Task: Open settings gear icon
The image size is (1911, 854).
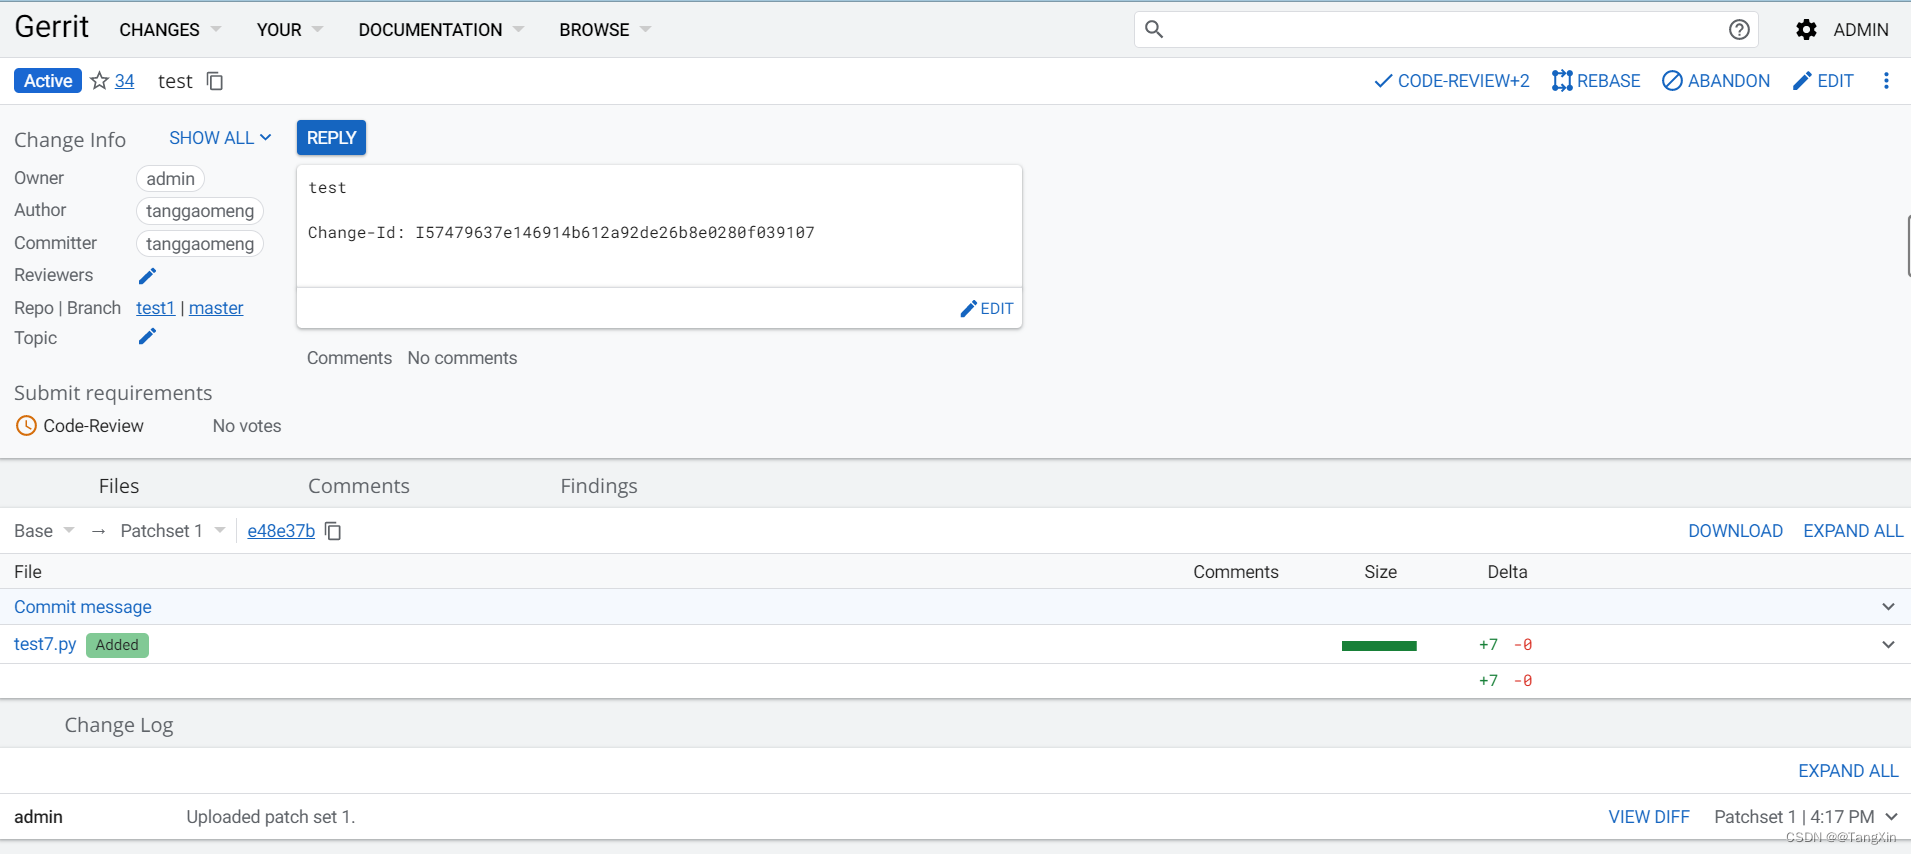Action: (x=1806, y=30)
